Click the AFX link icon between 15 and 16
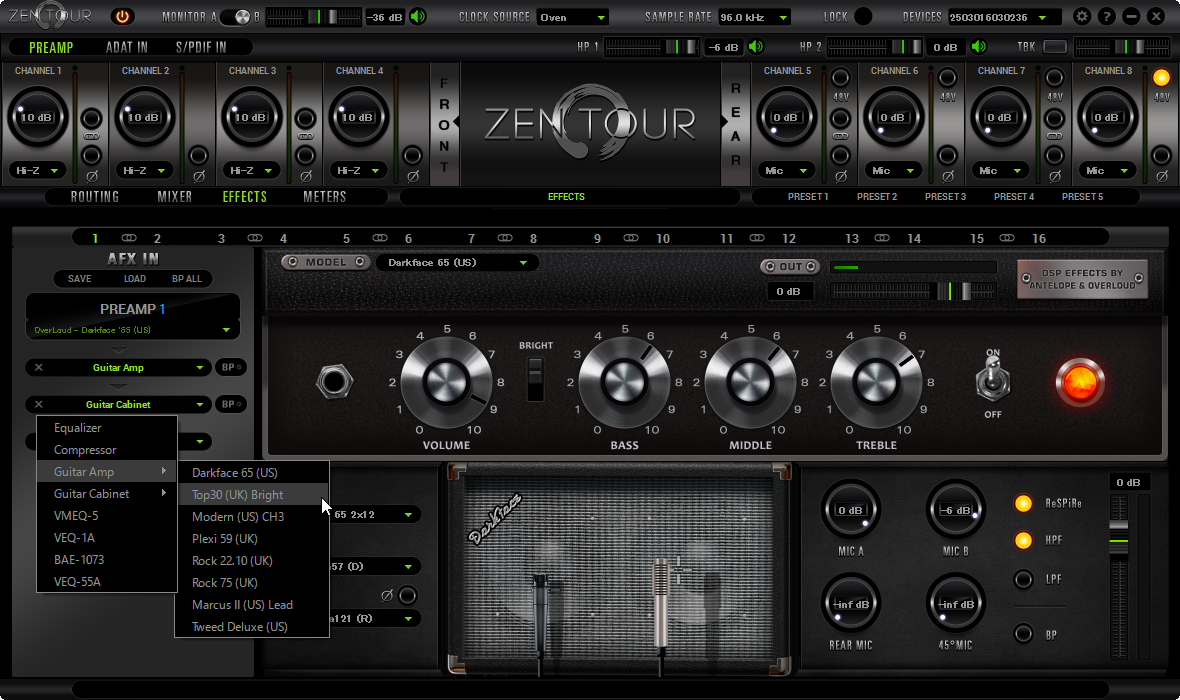This screenshot has width=1180, height=700. point(1007,238)
